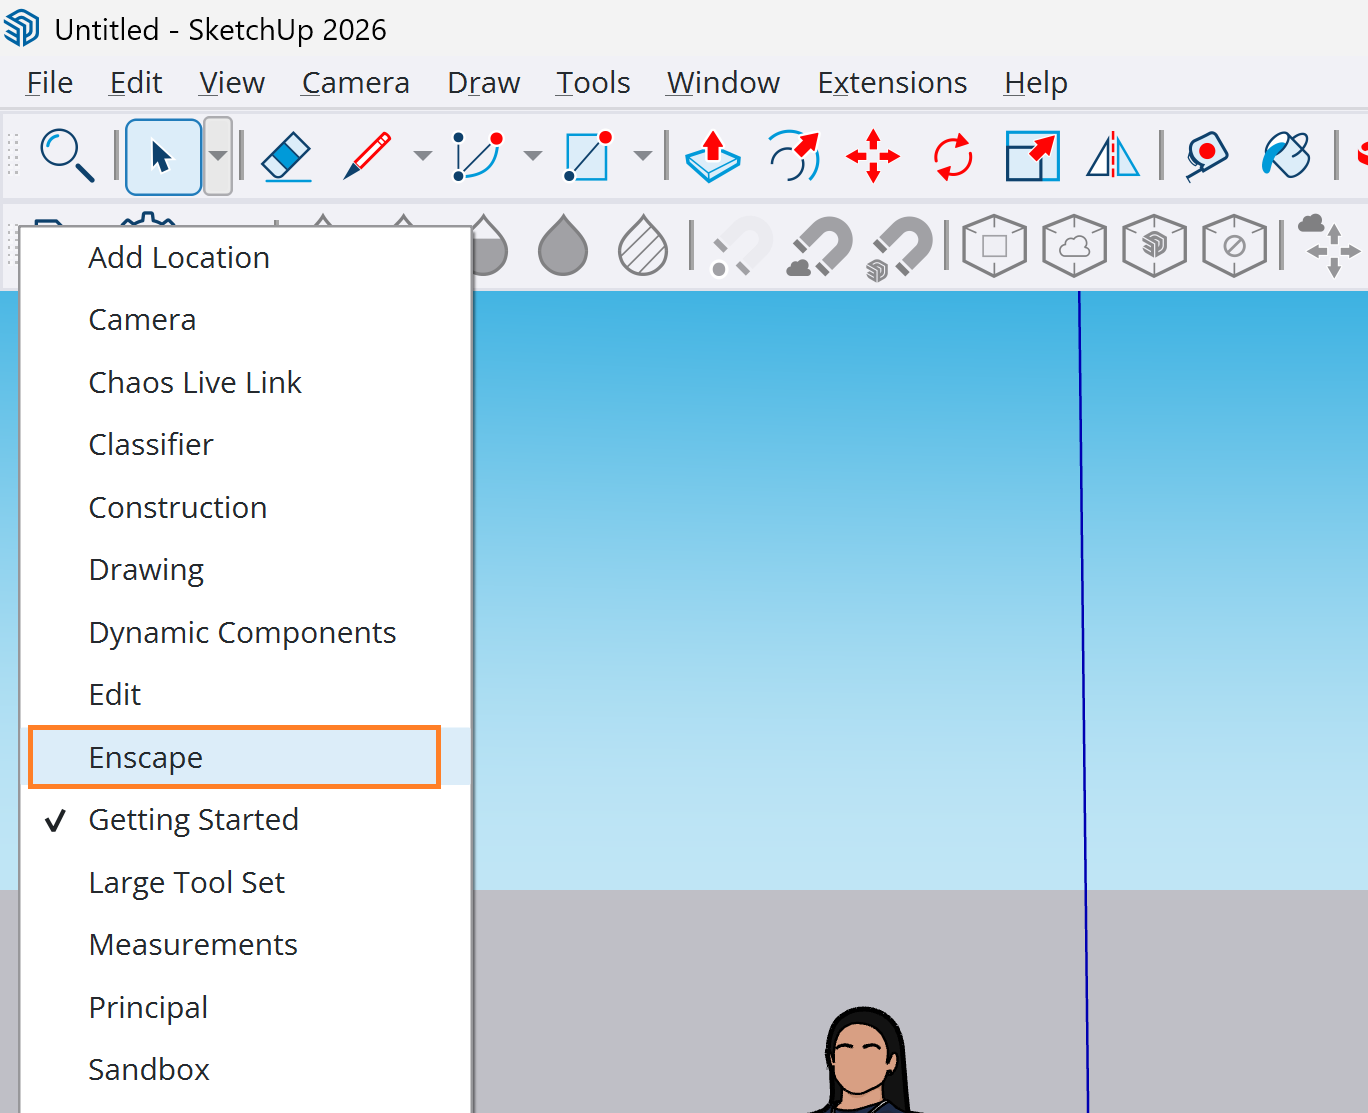
Task: Choose Measurements from the toolbar list
Action: coord(245,945)
